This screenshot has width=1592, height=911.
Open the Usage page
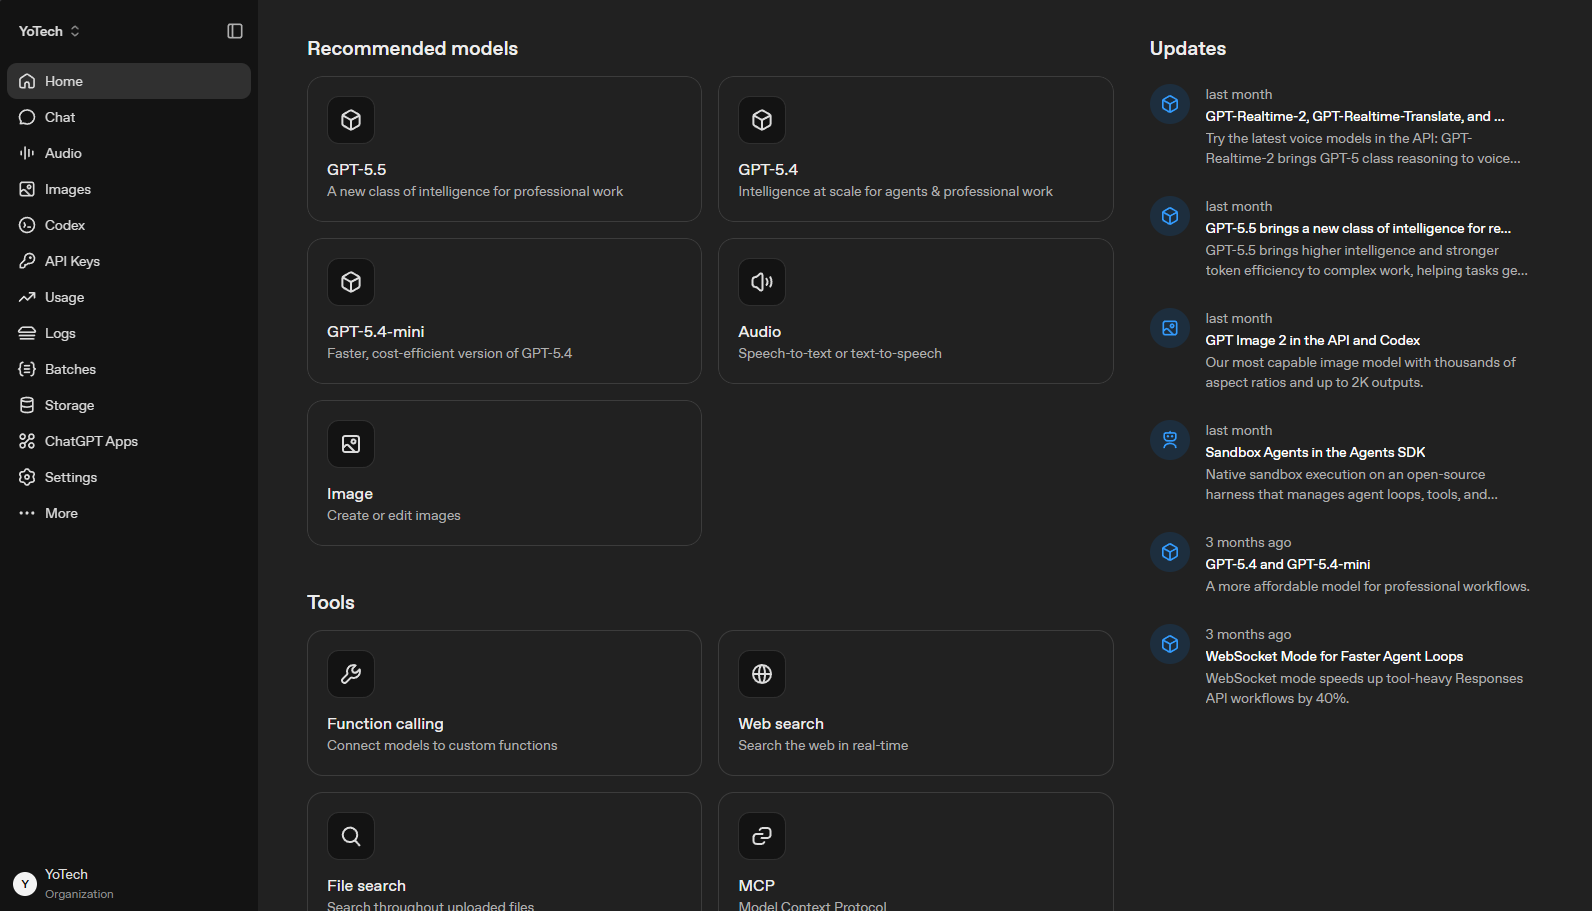[129, 297]
